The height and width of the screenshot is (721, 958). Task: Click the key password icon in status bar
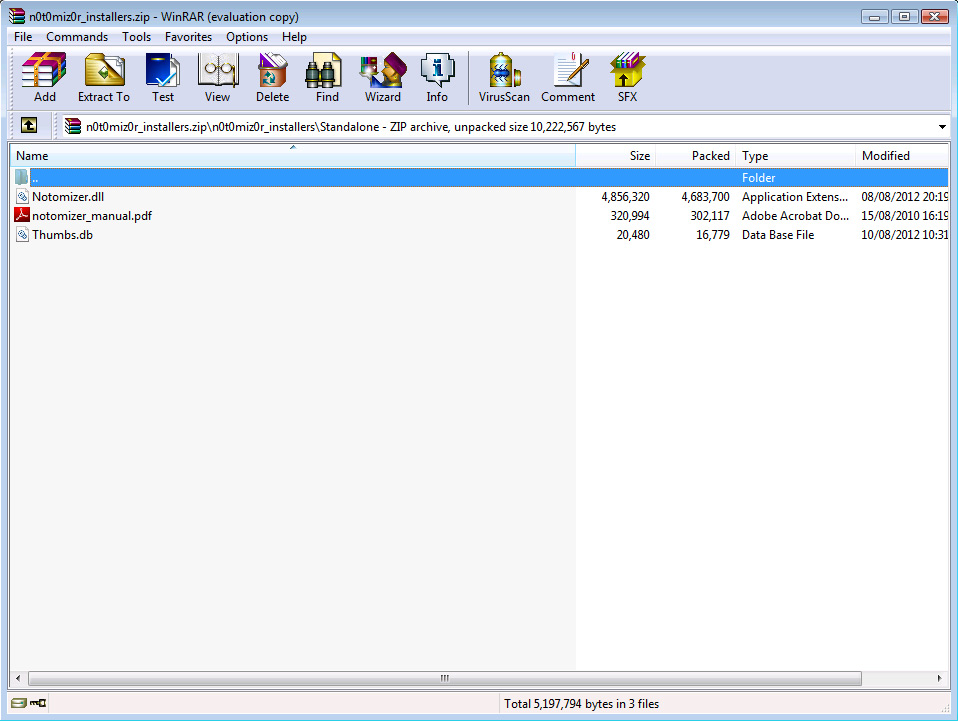[38, 703]
